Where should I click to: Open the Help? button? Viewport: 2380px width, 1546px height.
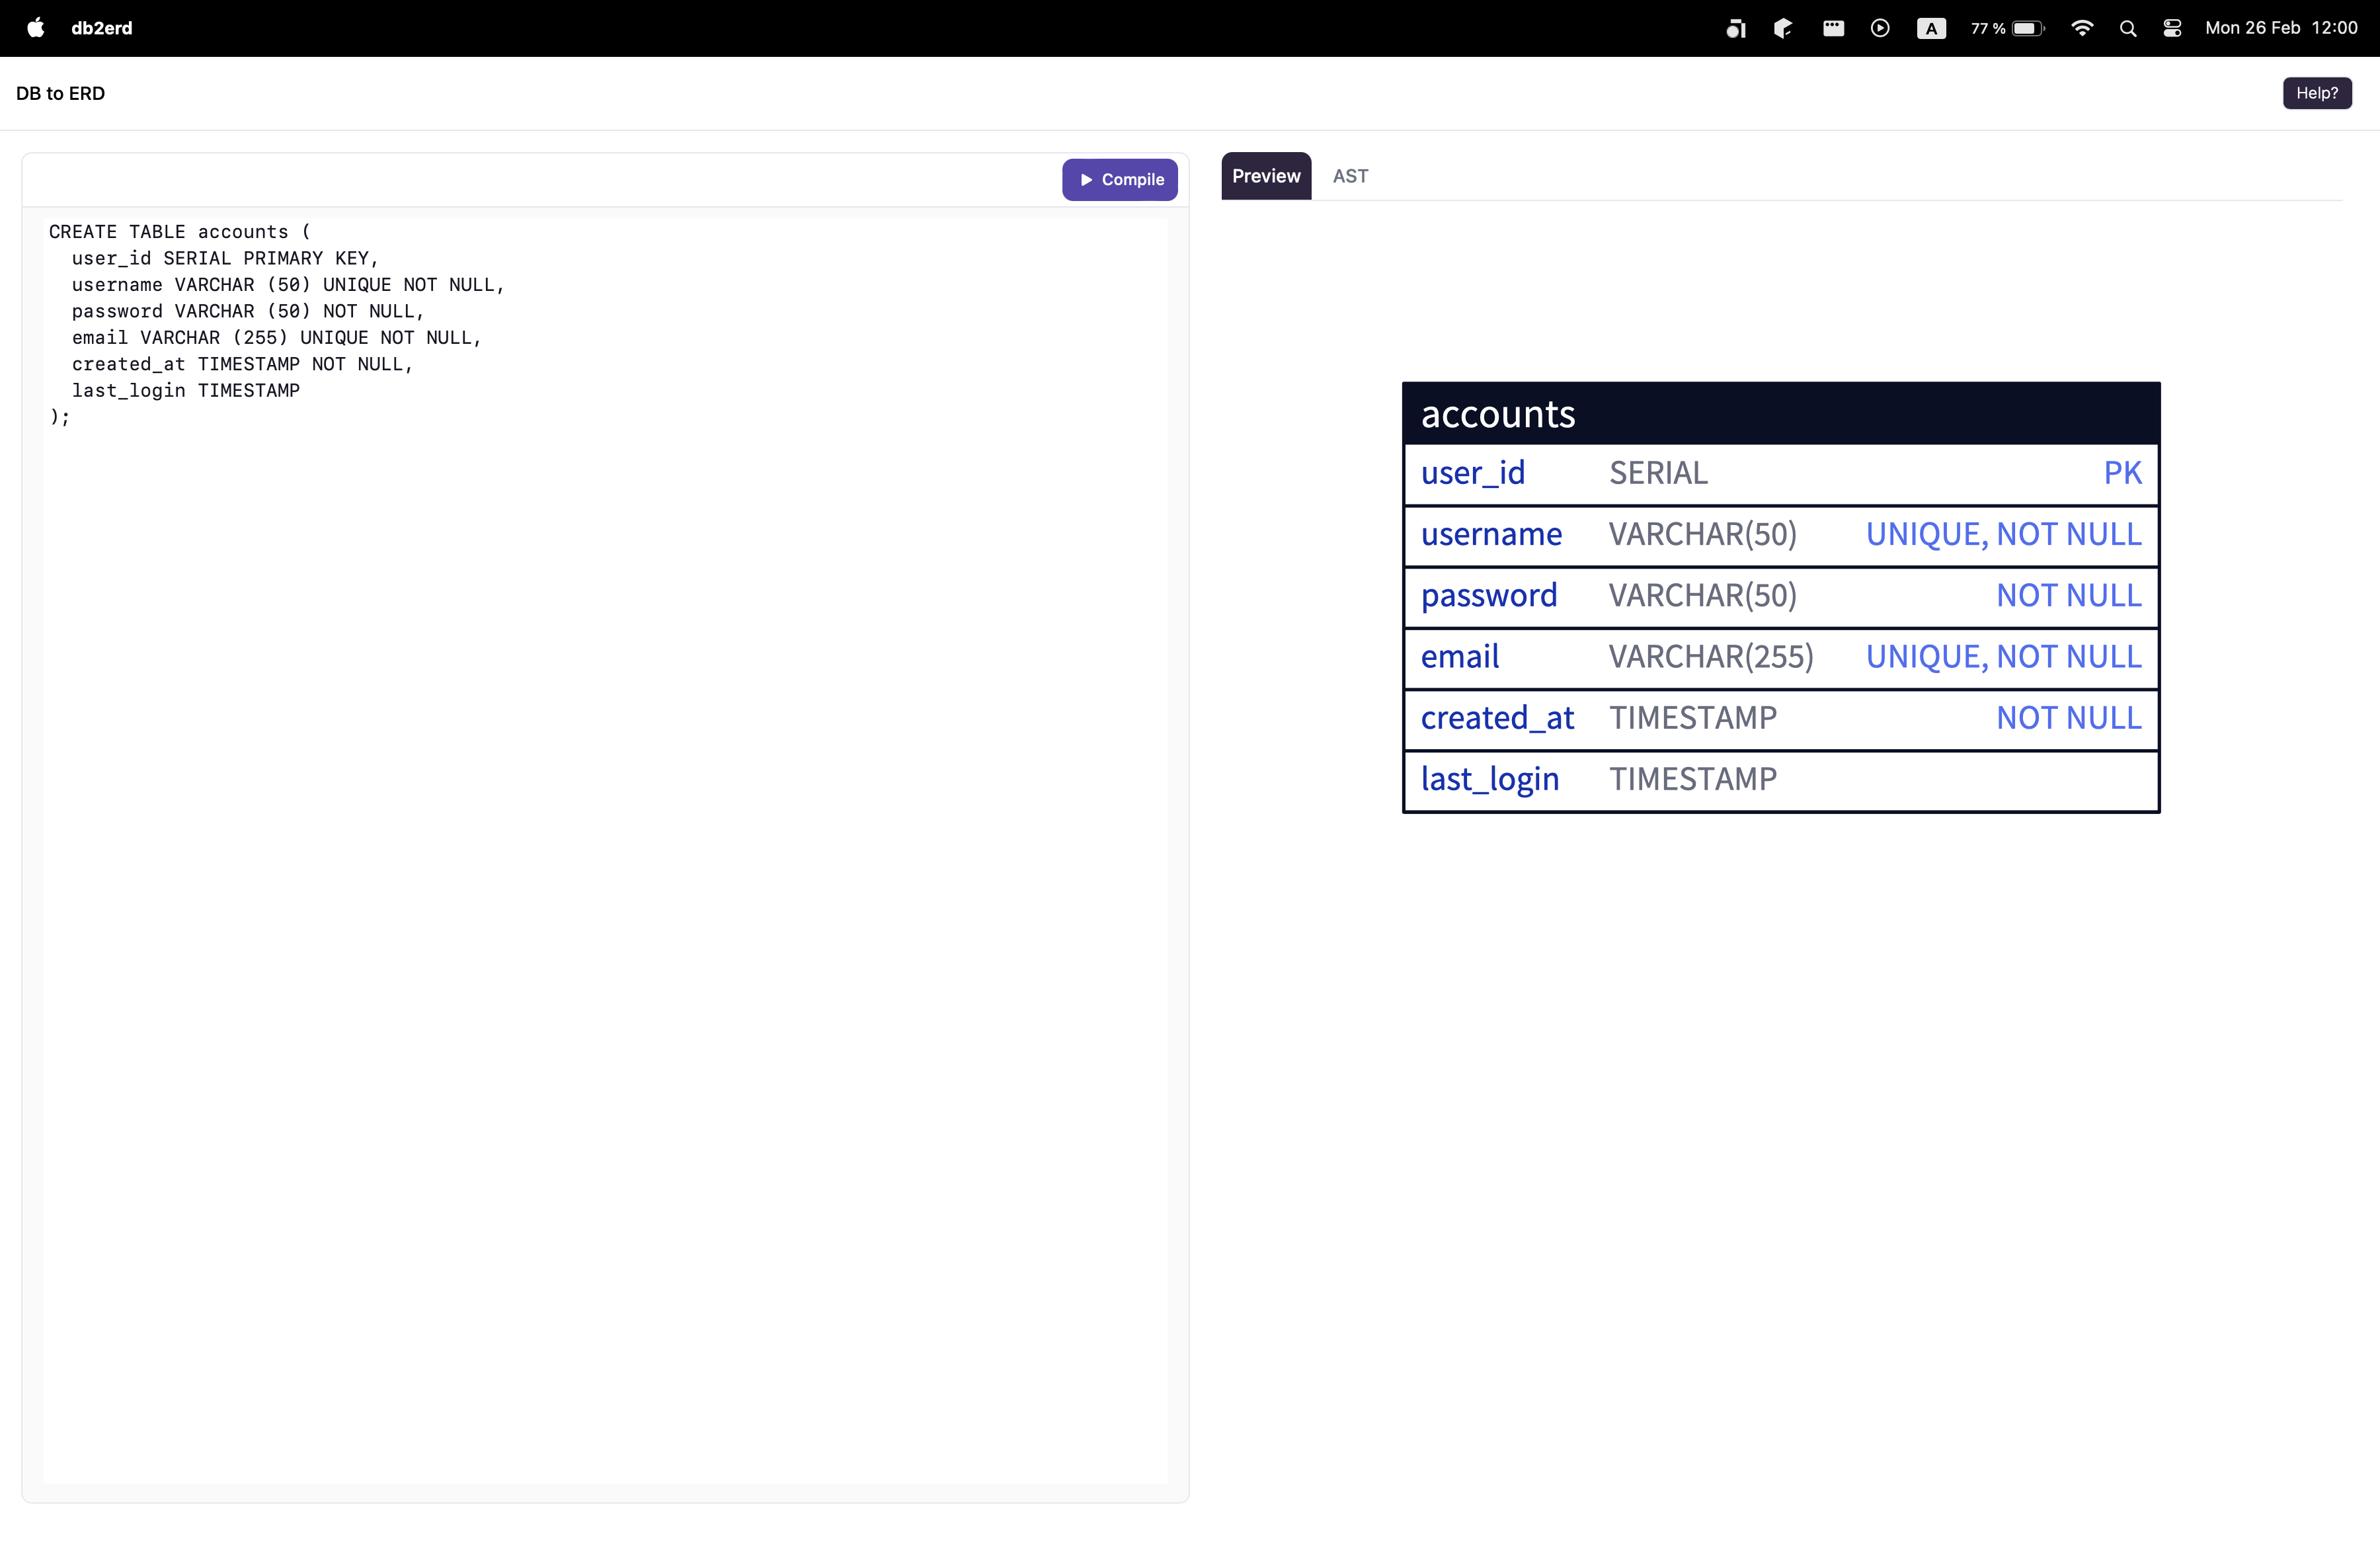pyautogui.click(x=2316, y=93)
